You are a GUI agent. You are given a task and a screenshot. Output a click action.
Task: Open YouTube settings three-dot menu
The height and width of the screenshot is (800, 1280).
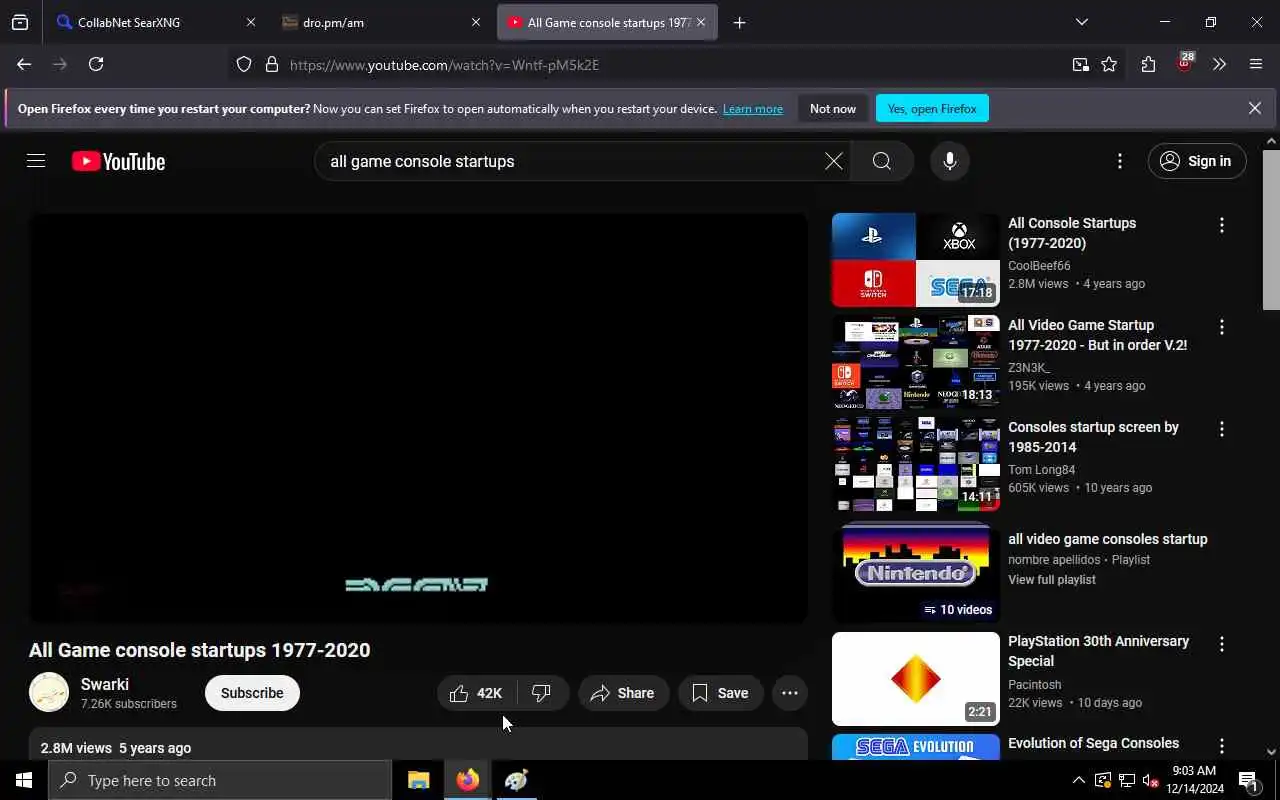coord(1120,161)
